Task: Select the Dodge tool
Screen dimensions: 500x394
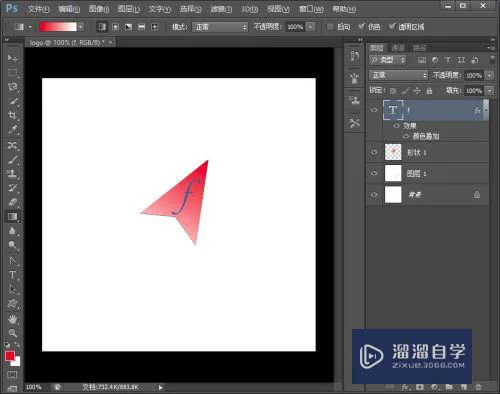Action: 12,245
